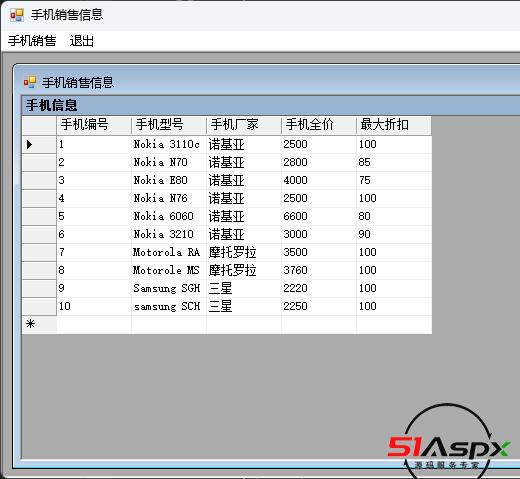This screenshot has width=520, height=479.
Task: Click price cell 3500
Action: (x=319, y=252)
